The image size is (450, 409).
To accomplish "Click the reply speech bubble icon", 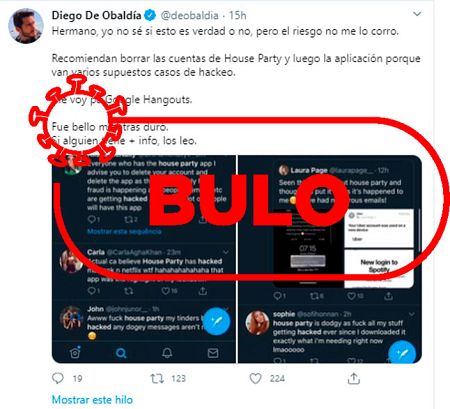I will (x=58, y=378).
